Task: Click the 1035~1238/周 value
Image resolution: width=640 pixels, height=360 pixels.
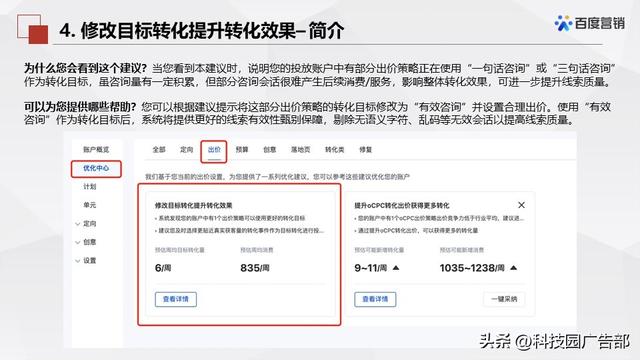Action: (472, 268)
